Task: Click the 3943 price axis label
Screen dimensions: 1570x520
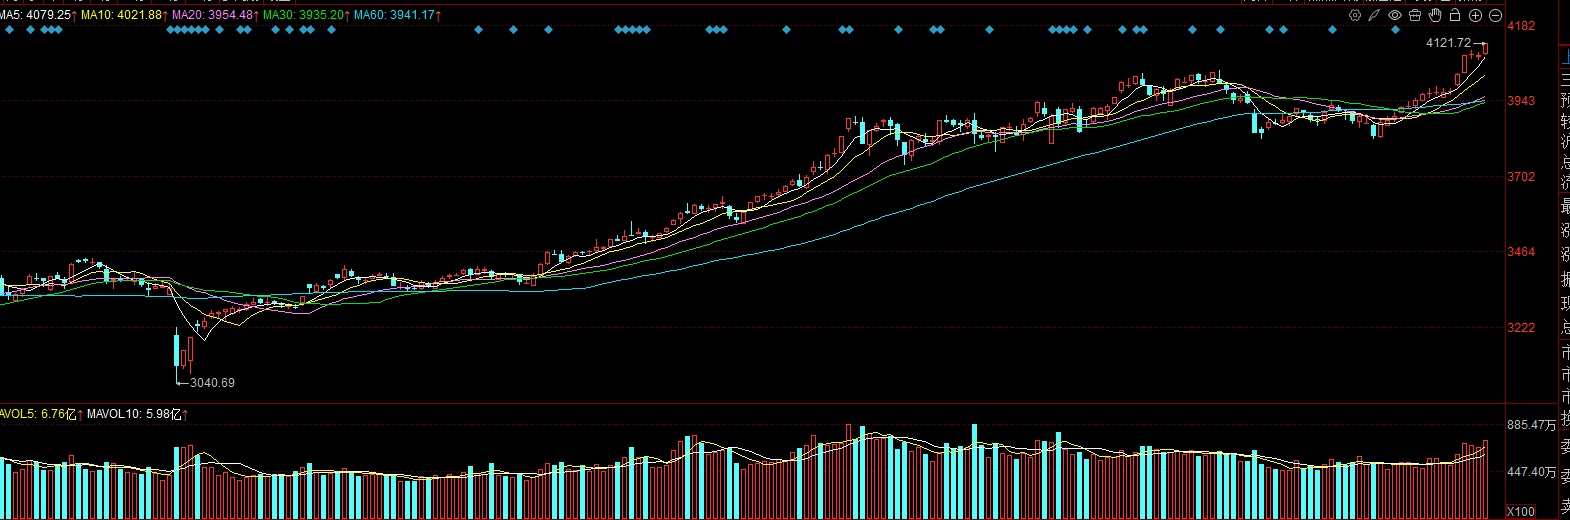Action: (1521, 101)
